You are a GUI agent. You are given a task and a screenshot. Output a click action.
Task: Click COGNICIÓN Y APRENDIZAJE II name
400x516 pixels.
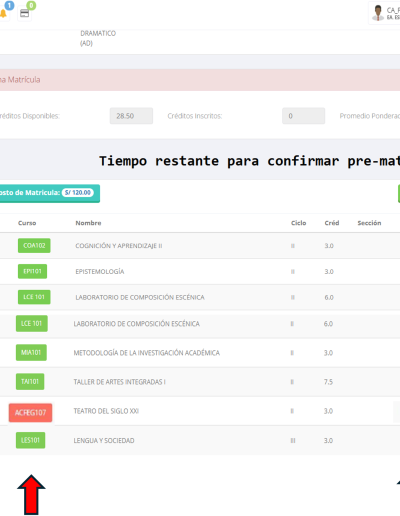[119, 246]
